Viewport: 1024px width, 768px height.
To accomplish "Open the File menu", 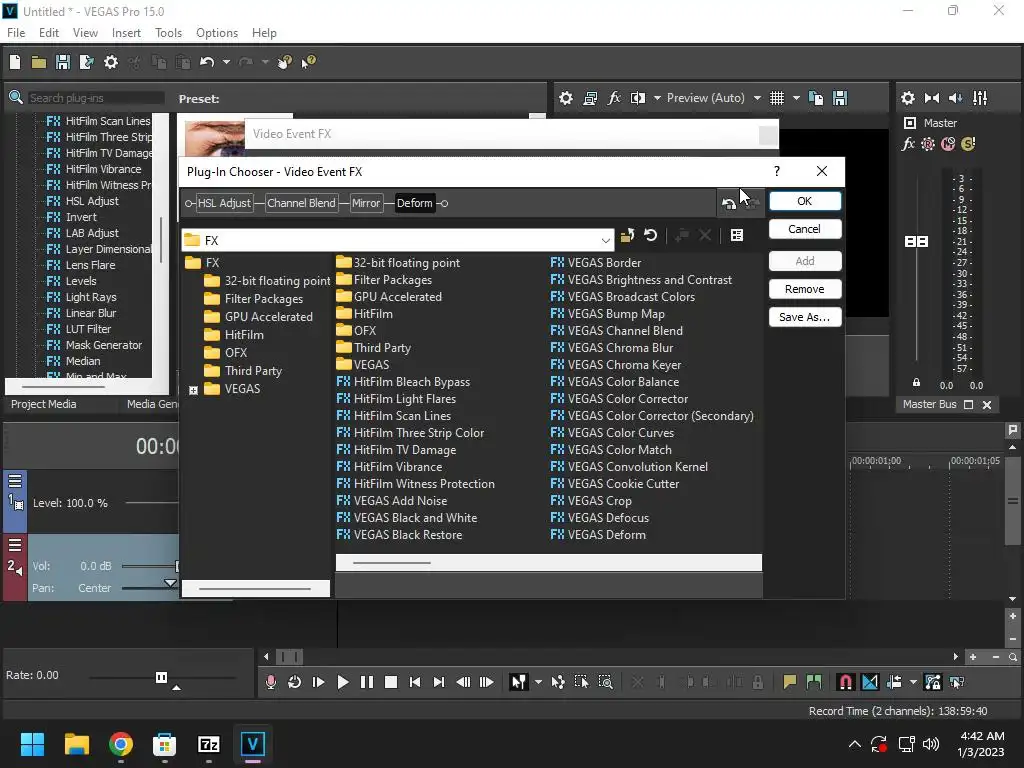I will (16, 33).
